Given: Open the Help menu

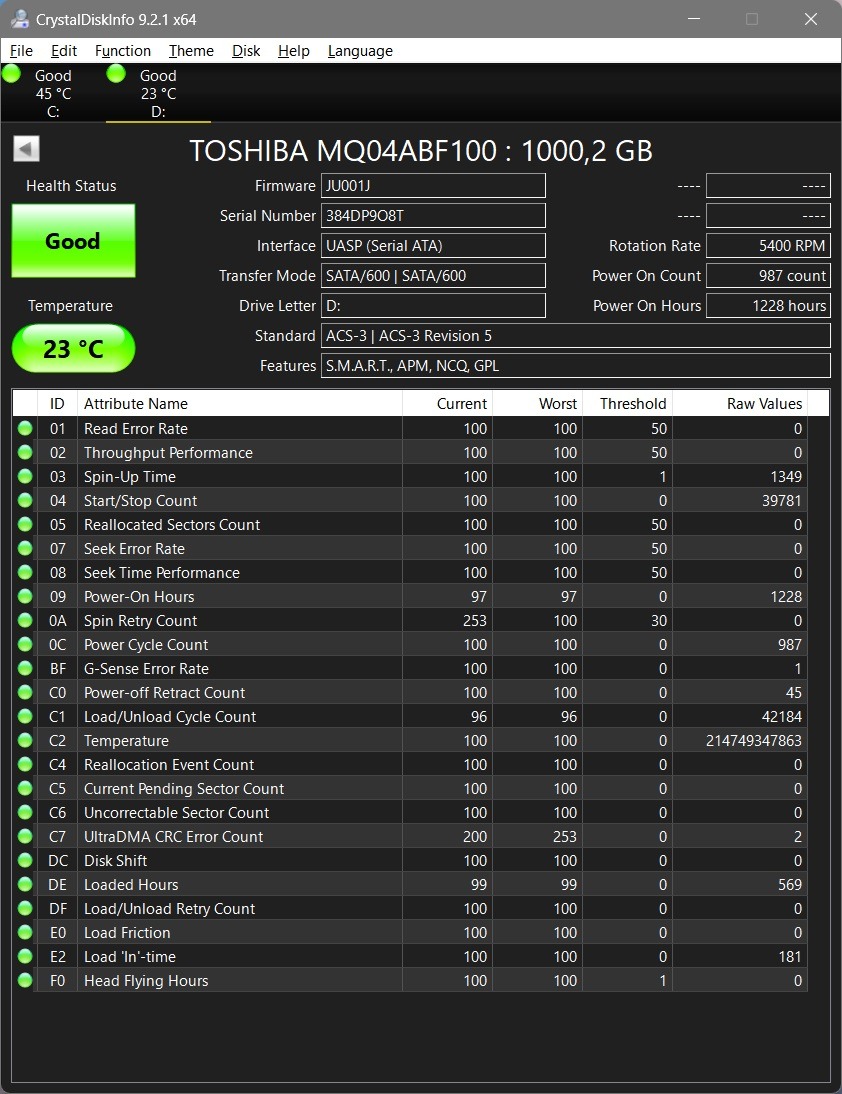Looking at the screenshot, I should [x=294, y=51].
